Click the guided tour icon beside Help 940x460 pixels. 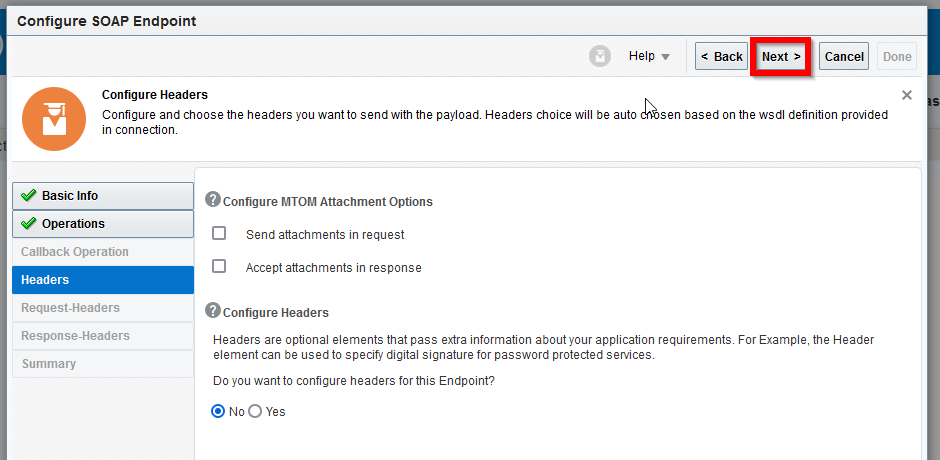pos(599,56)
